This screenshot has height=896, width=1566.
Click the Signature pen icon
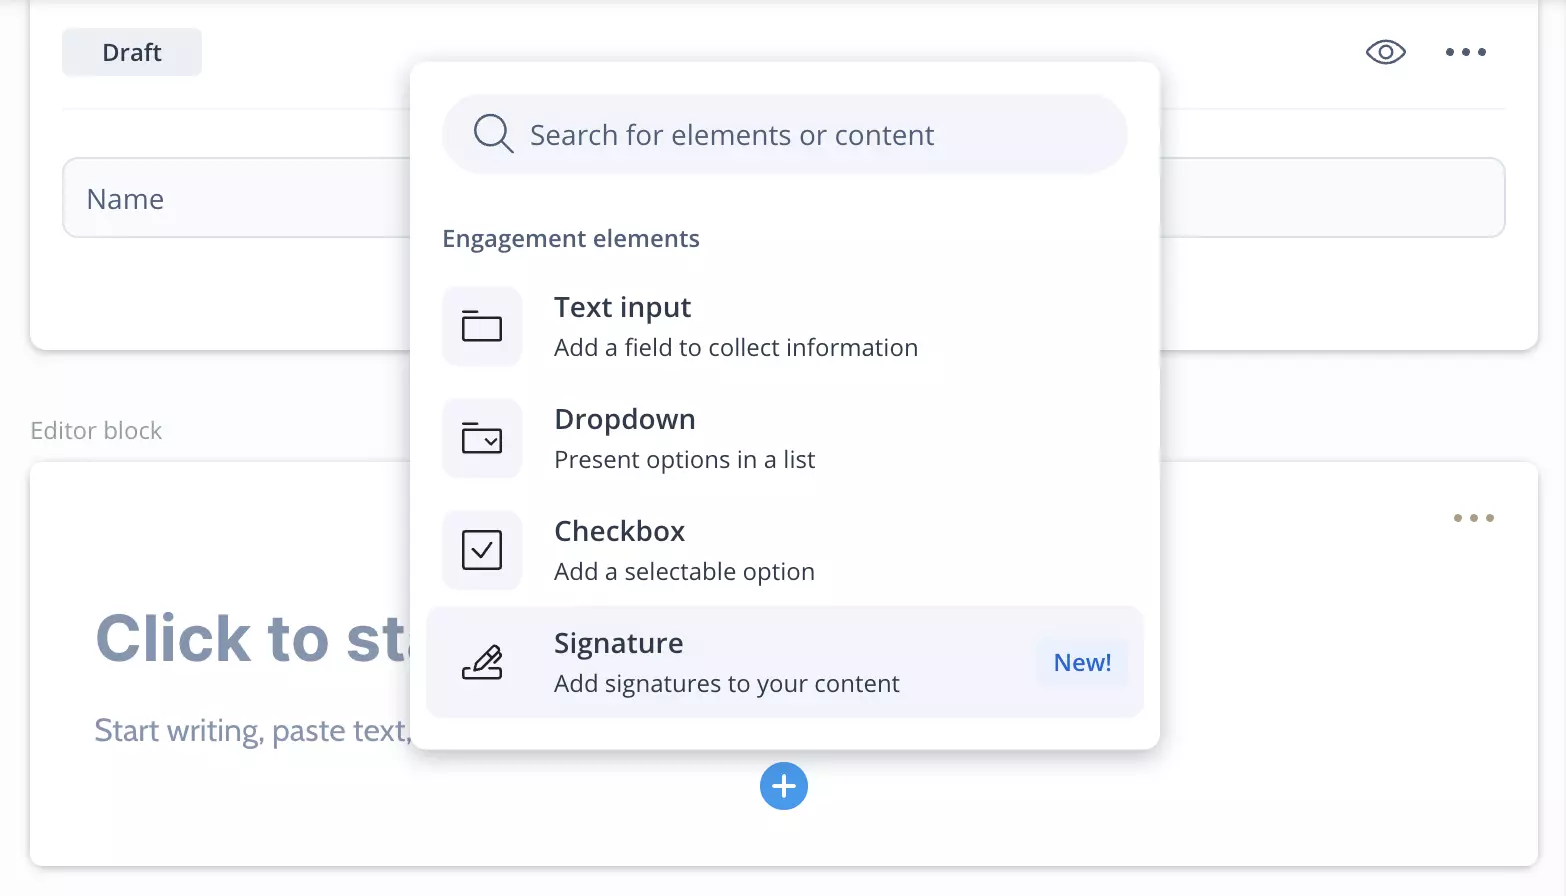(482, 662)
